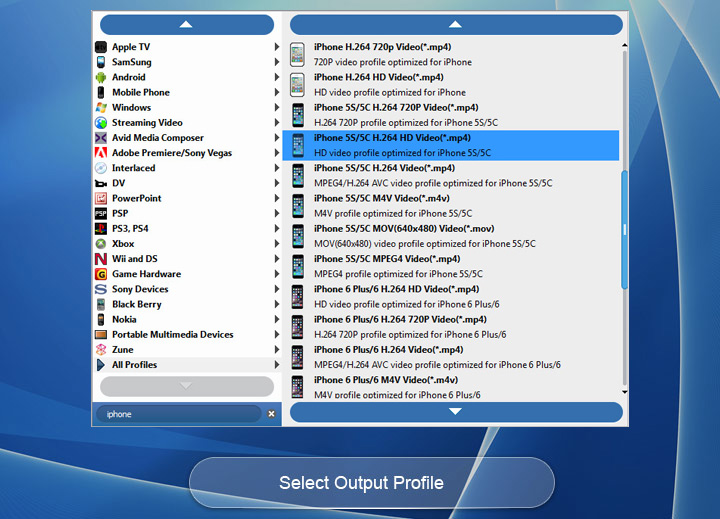The image size is (720, 519).
Task: Select highlighted iPhone 5S/5C H.264 HD Video
Action: click(x=451, y=146)
